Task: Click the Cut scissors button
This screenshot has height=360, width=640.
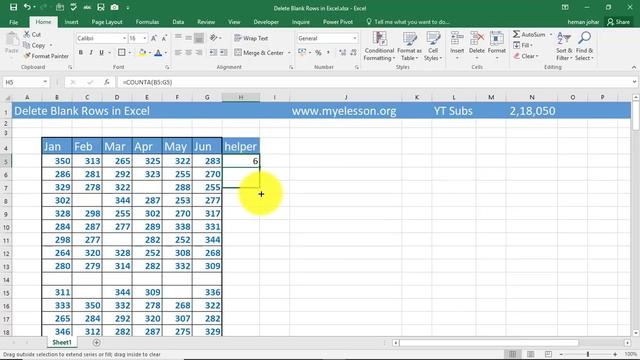Action: tap(32, 34)
